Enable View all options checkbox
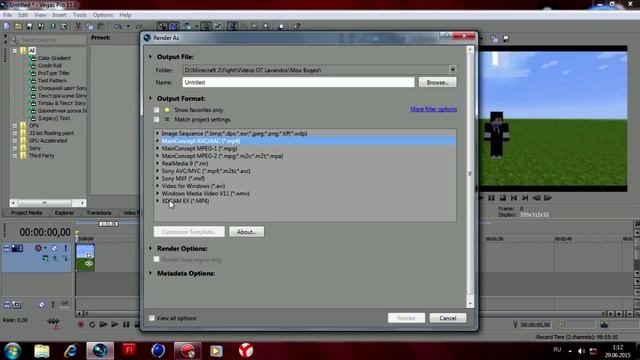 click(x=151, y=318)
